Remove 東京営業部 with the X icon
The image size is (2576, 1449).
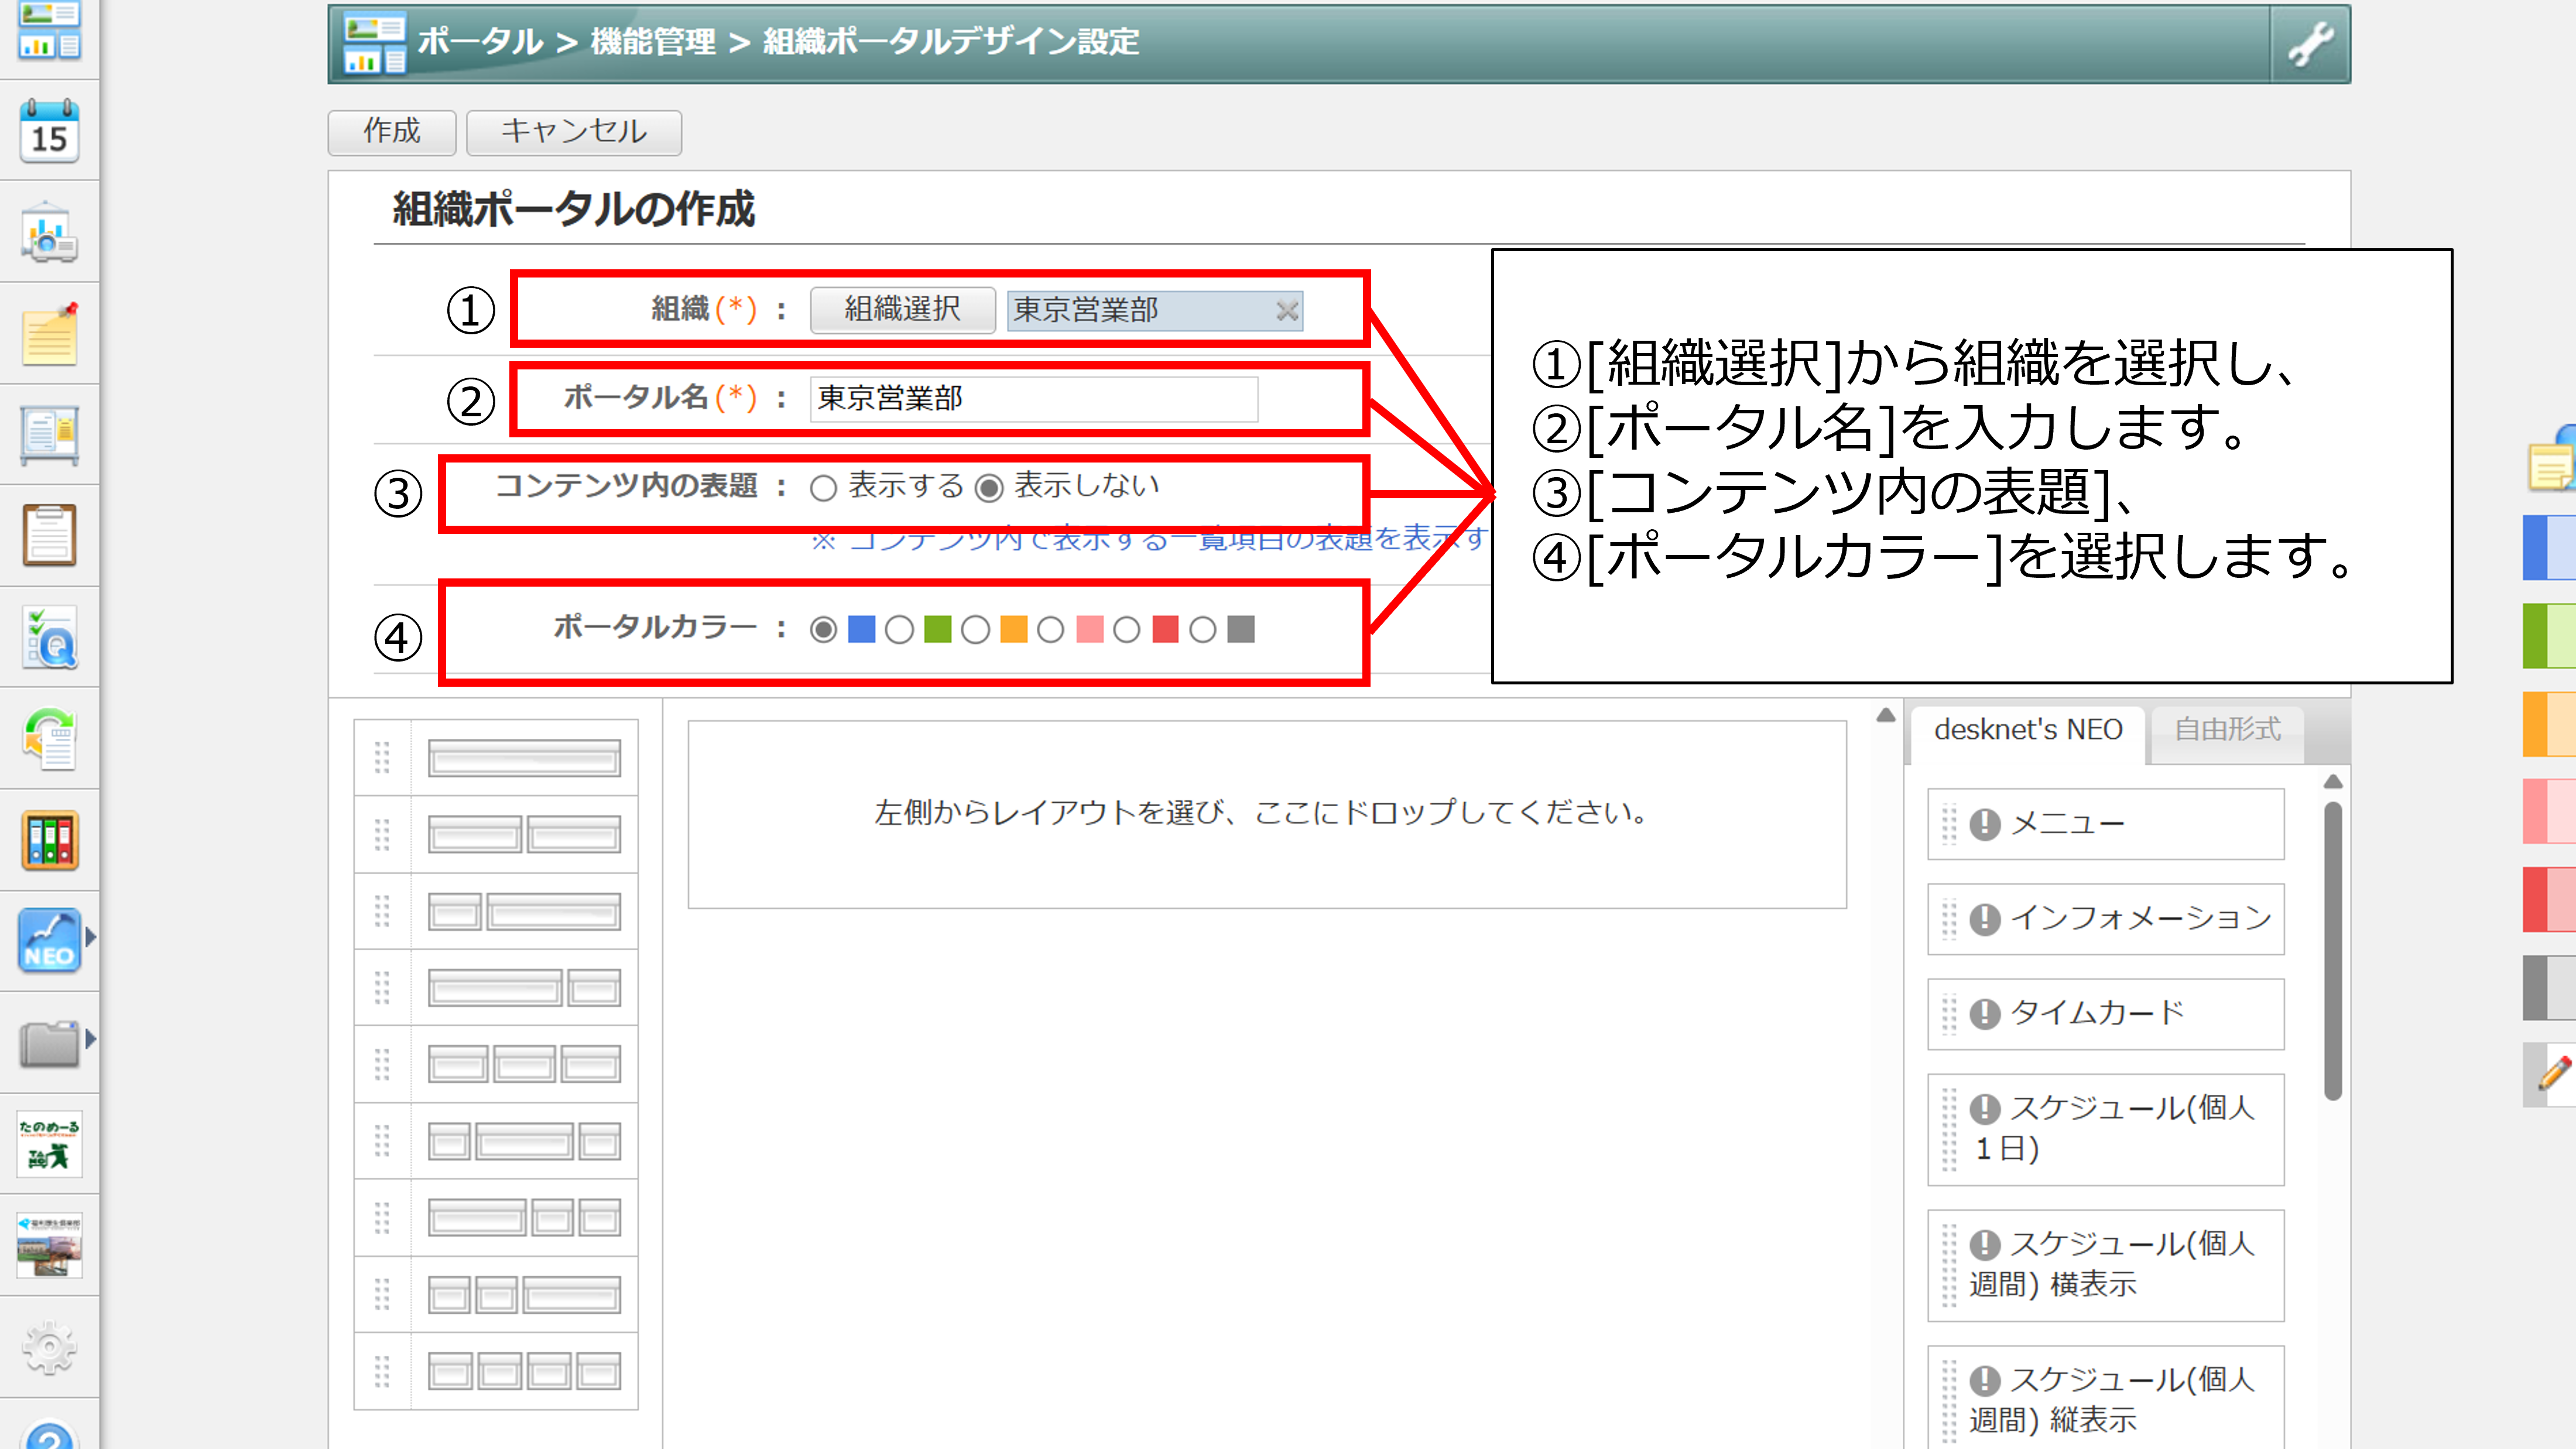pos(1287,311)
